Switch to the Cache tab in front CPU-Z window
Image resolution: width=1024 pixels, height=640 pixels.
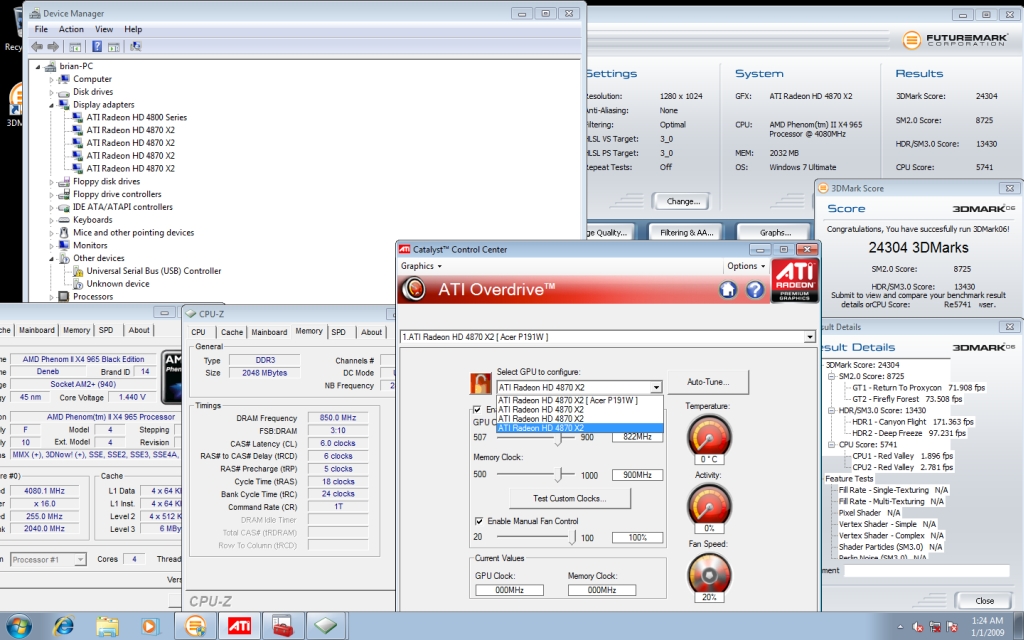coord(231,332)
